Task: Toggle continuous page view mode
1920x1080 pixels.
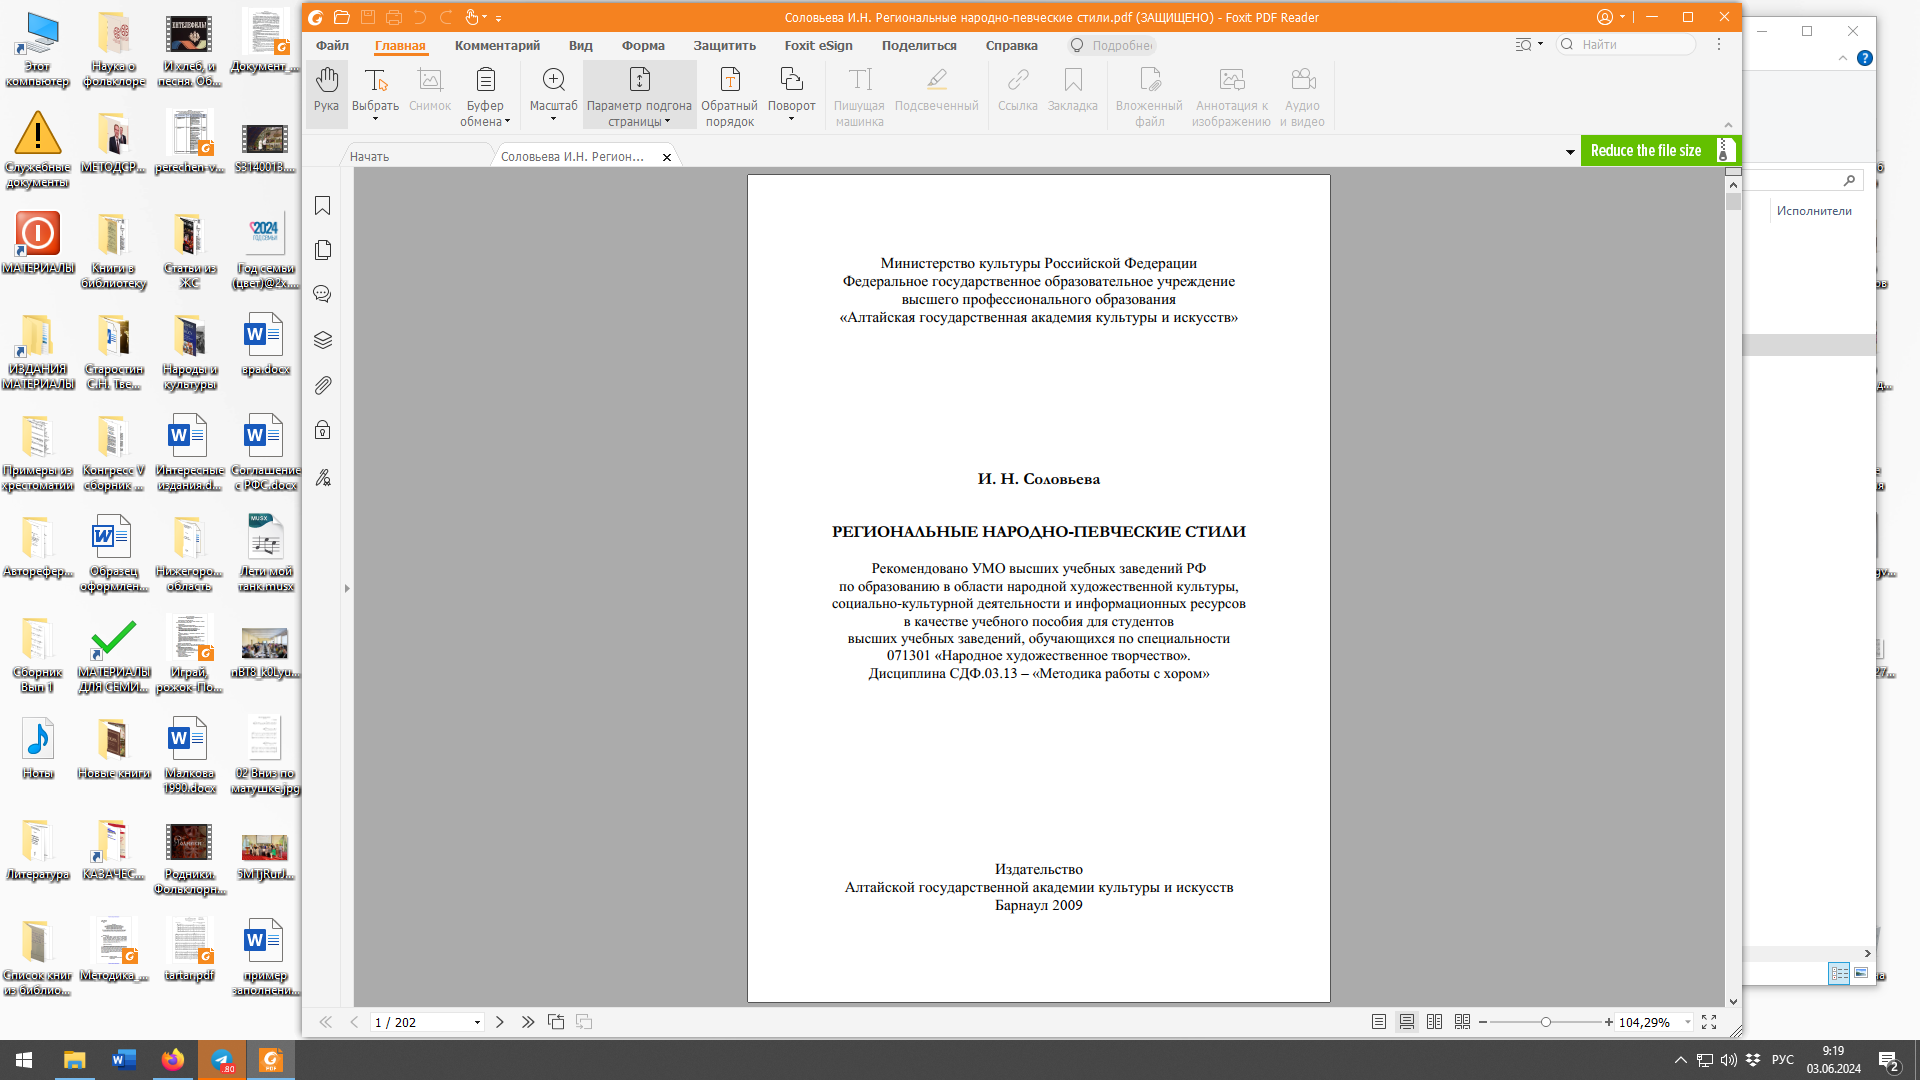Action: 1407,1022
